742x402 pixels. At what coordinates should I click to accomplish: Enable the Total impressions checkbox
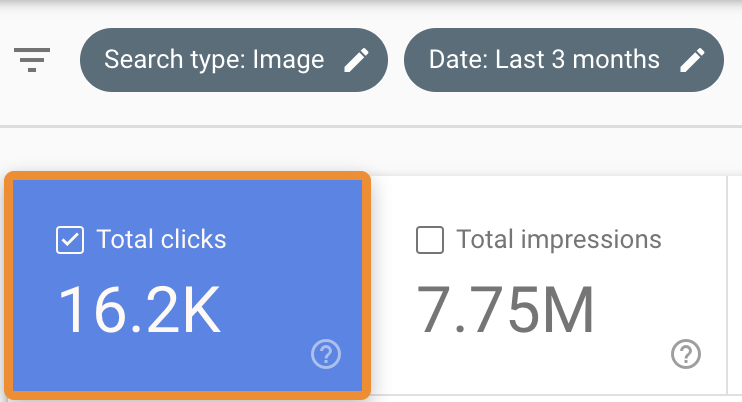430,240
